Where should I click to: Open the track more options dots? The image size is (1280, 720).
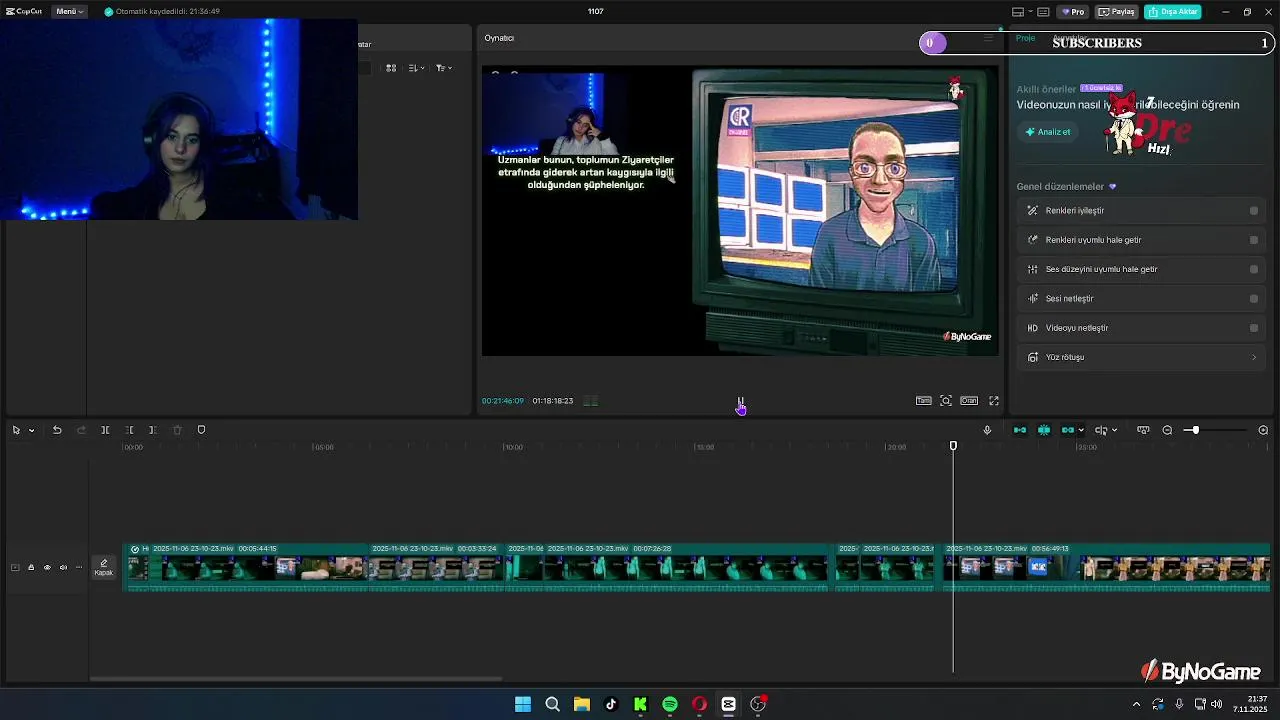79,568
